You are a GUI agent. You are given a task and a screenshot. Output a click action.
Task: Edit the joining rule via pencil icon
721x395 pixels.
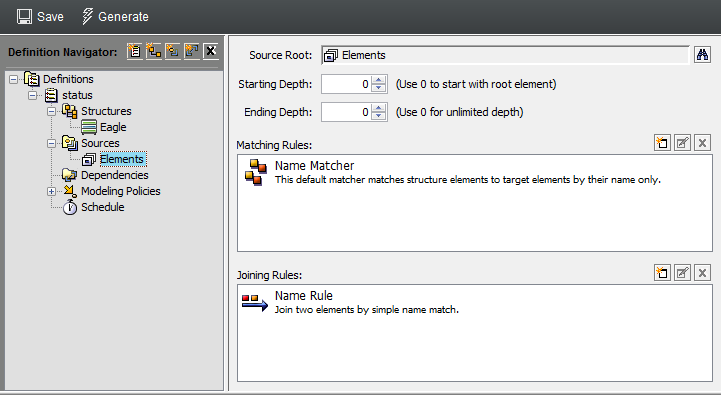[682, 273]
